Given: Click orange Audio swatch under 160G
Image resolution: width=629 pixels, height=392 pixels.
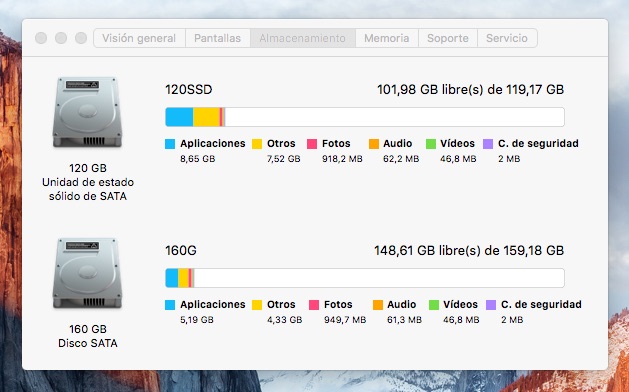Looking at the screenshot, I should [x=378, y=305].
